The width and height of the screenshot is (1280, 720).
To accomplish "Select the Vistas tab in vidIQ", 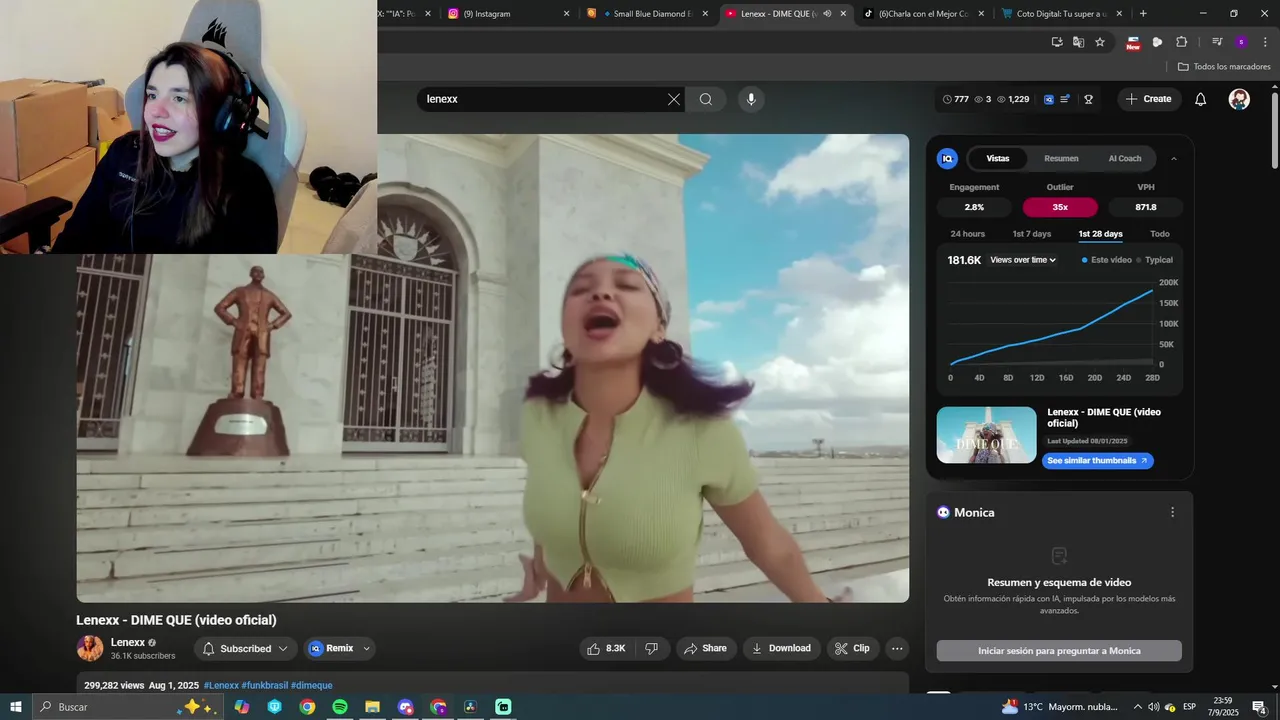I will [x=998, y=158].
